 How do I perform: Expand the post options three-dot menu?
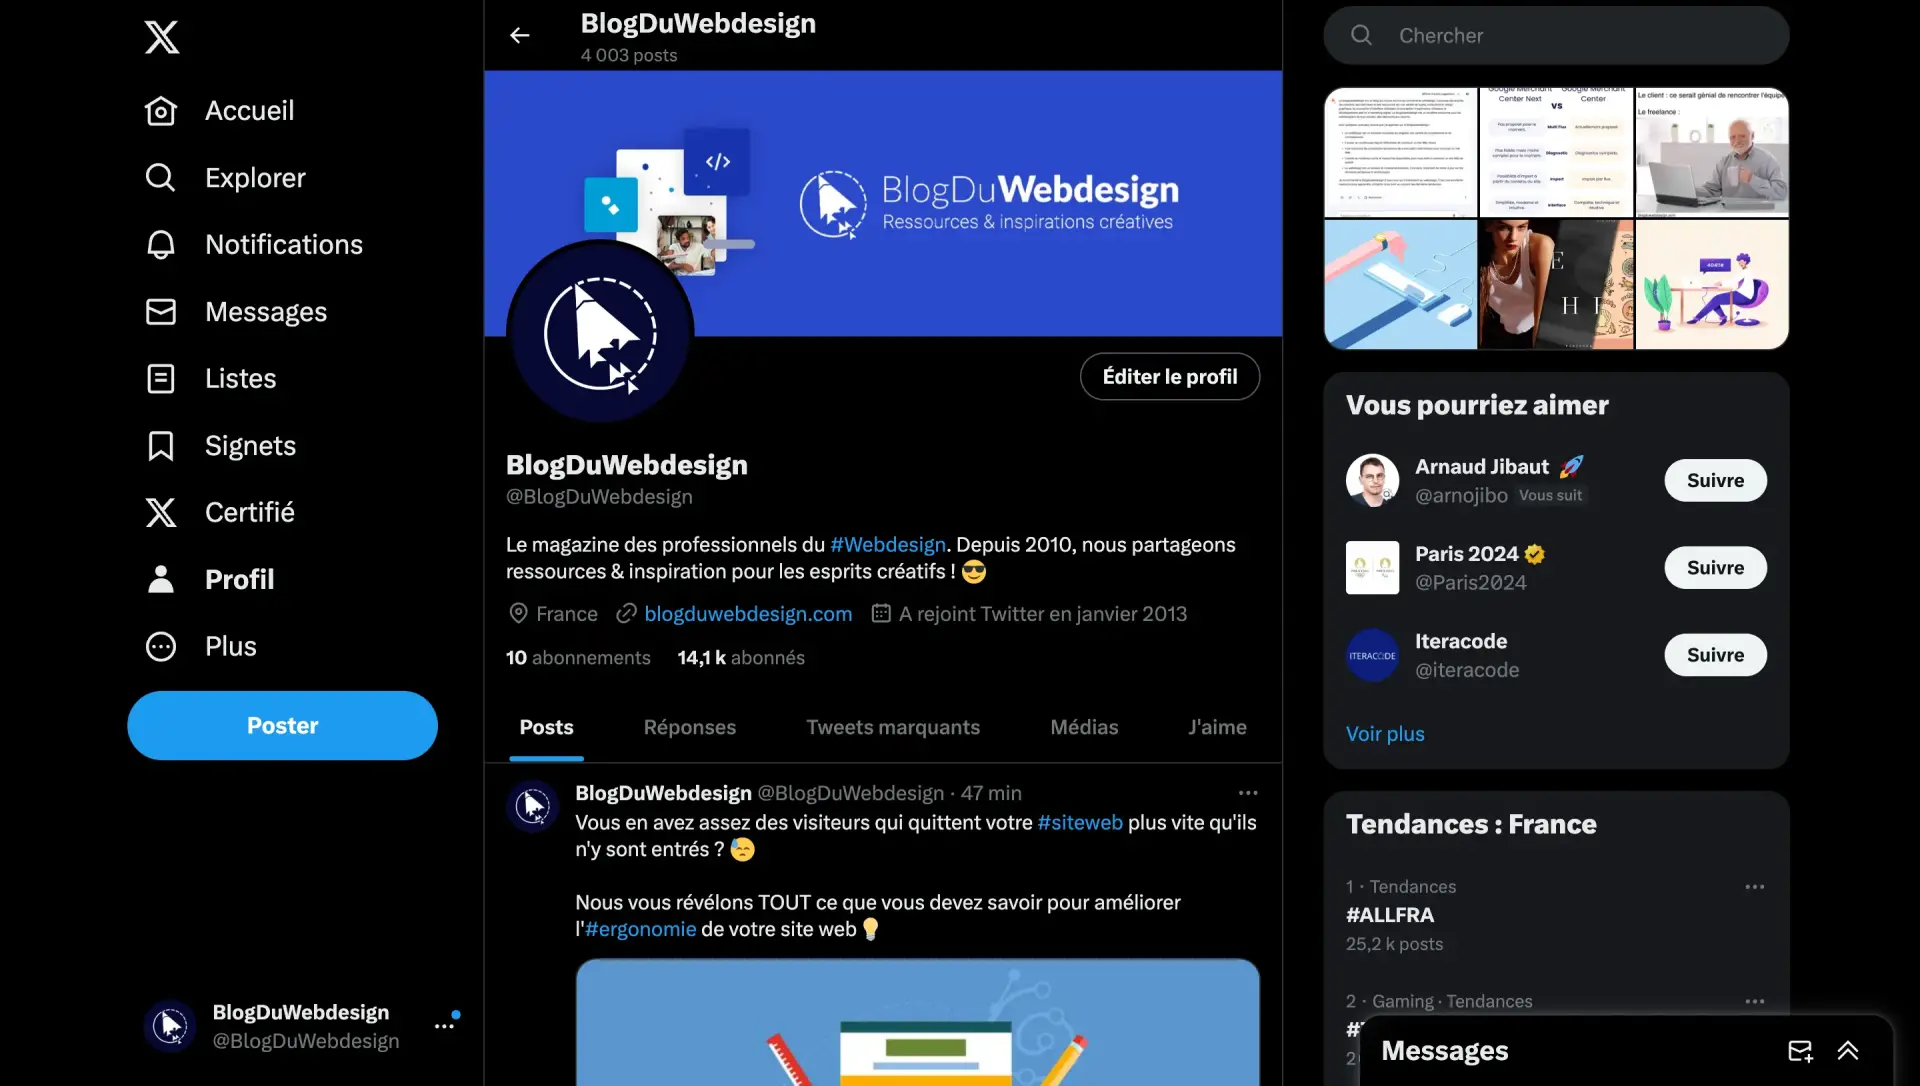click(1247, 792)
